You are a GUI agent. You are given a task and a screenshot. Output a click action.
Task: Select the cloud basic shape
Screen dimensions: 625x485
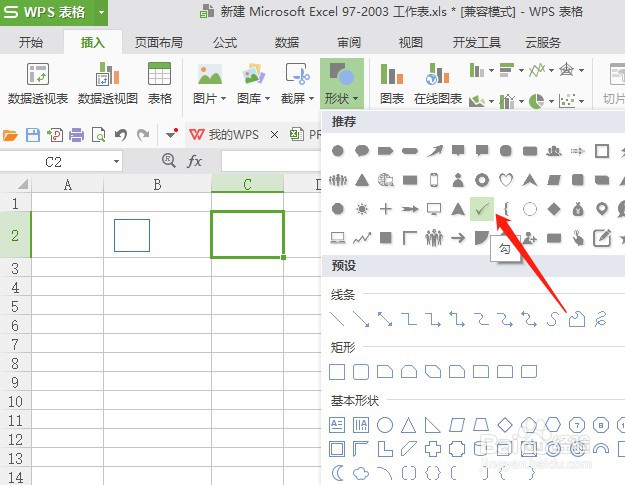[361, 473]
